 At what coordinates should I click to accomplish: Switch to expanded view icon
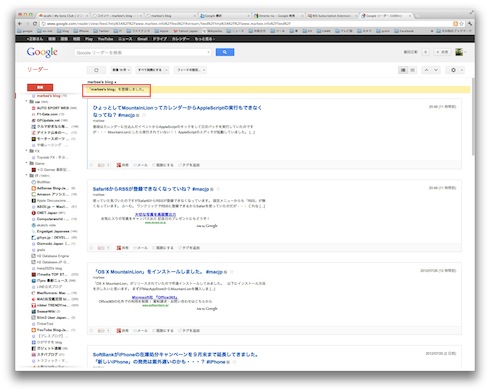403,70
